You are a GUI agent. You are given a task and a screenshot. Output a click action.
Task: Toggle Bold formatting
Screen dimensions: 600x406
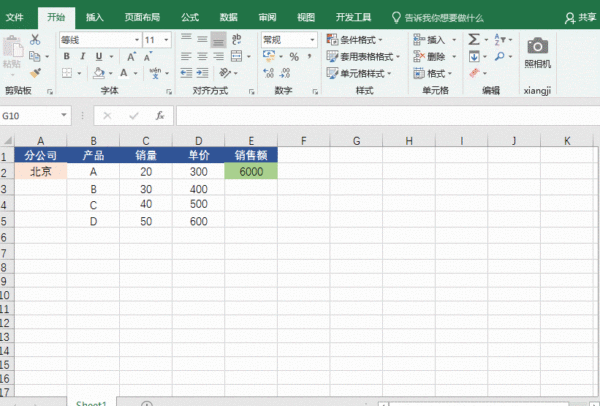coord(67,56)
